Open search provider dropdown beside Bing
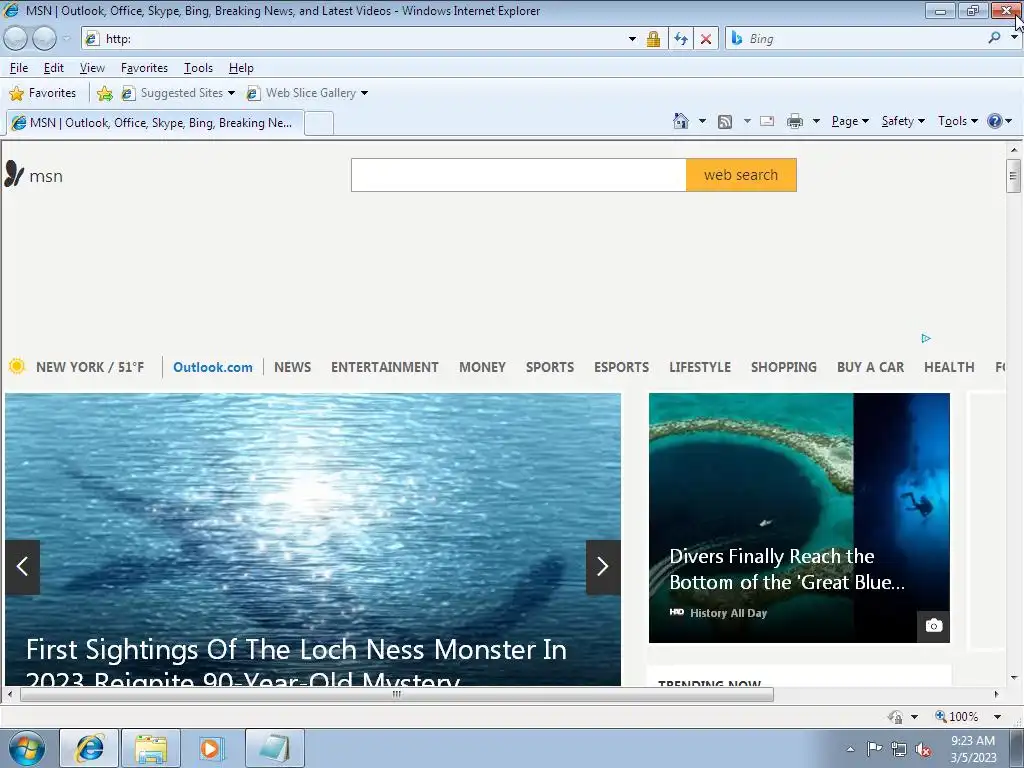The height and width of the screenshot is (768, 1024). pos(1014,39)
